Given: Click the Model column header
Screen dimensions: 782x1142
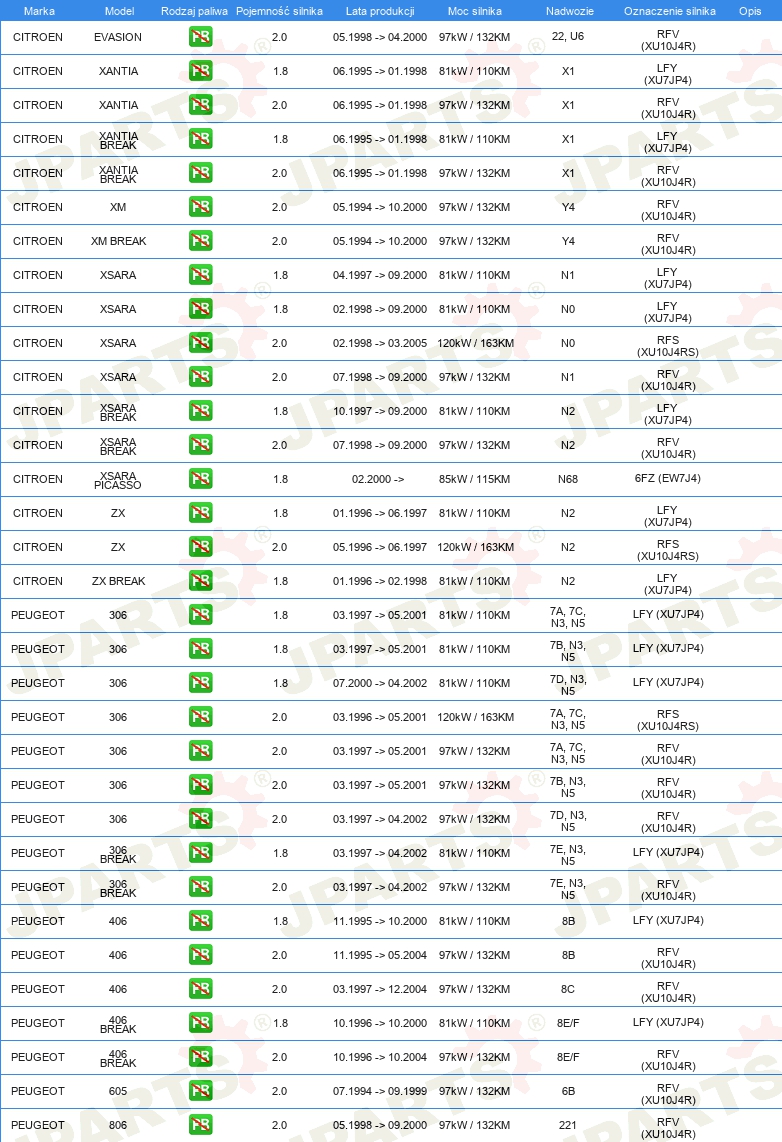Looking at the screenshot, I should tap(119, 11).
